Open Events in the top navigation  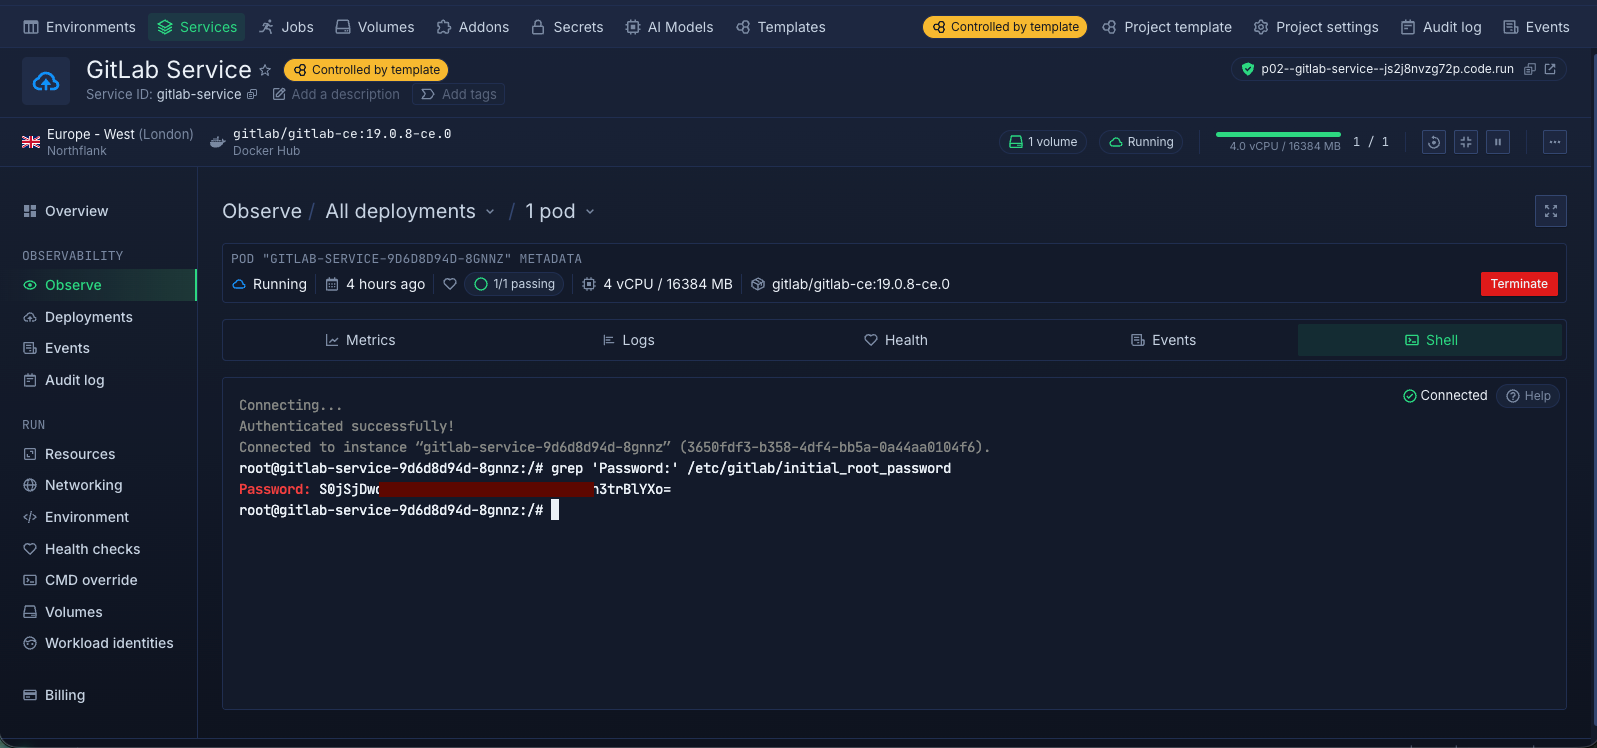click(1536, 27)
